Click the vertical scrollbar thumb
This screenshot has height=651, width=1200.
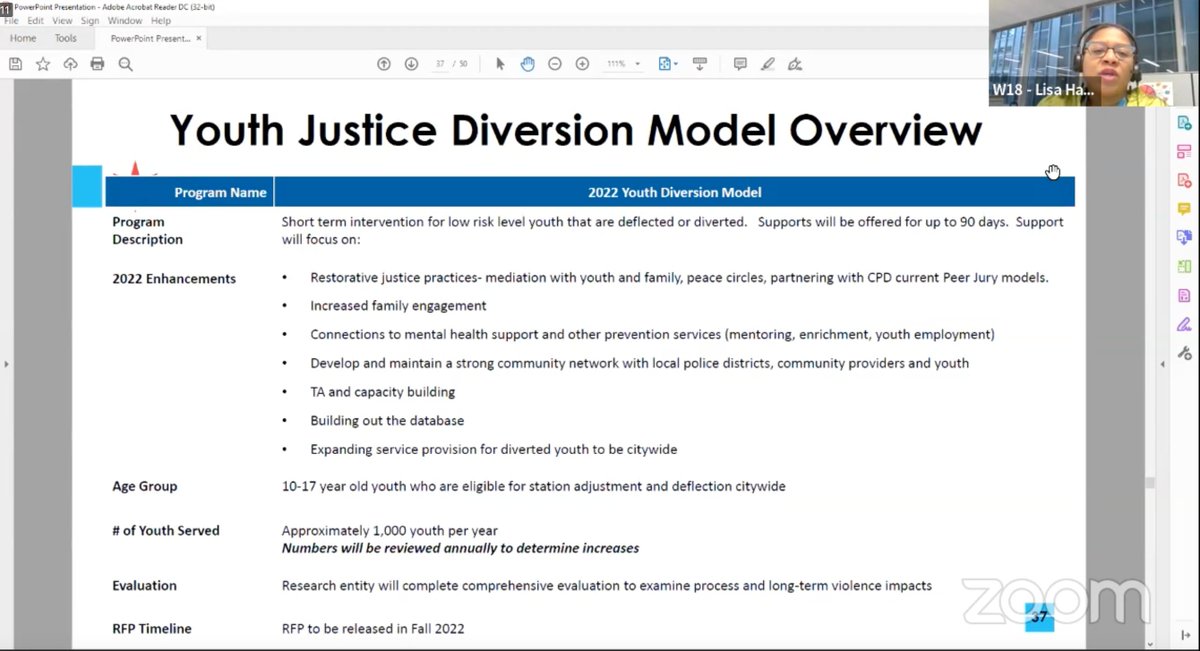1150,482
